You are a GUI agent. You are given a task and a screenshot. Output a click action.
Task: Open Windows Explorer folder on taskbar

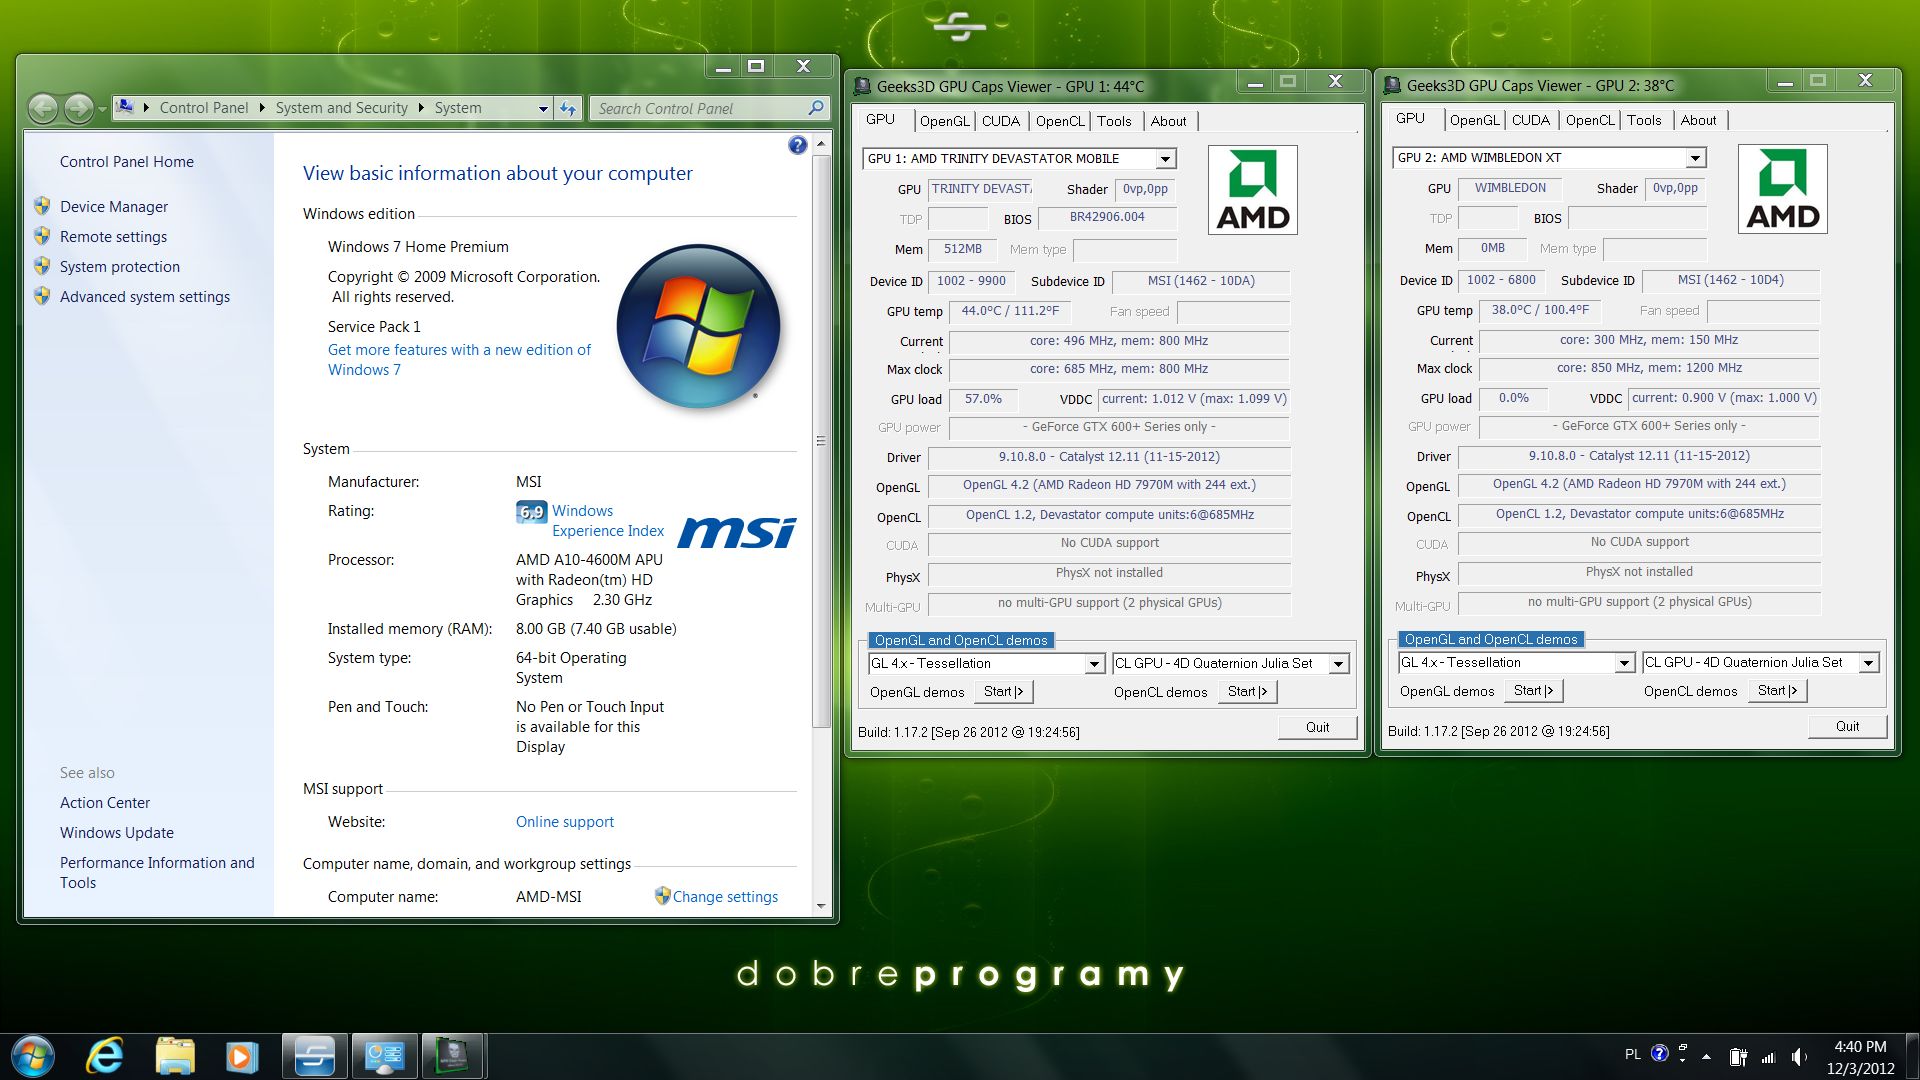[x=175, y=1056]
